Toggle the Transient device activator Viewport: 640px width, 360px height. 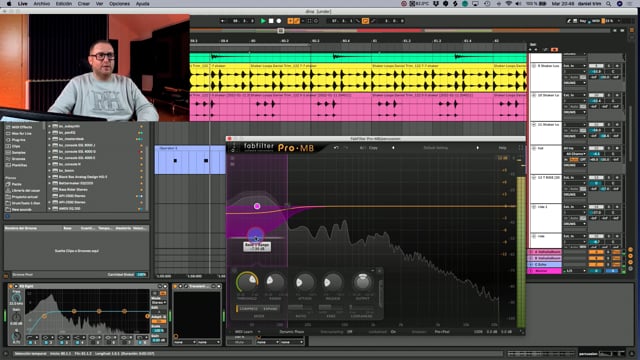[x=176, y=287]
